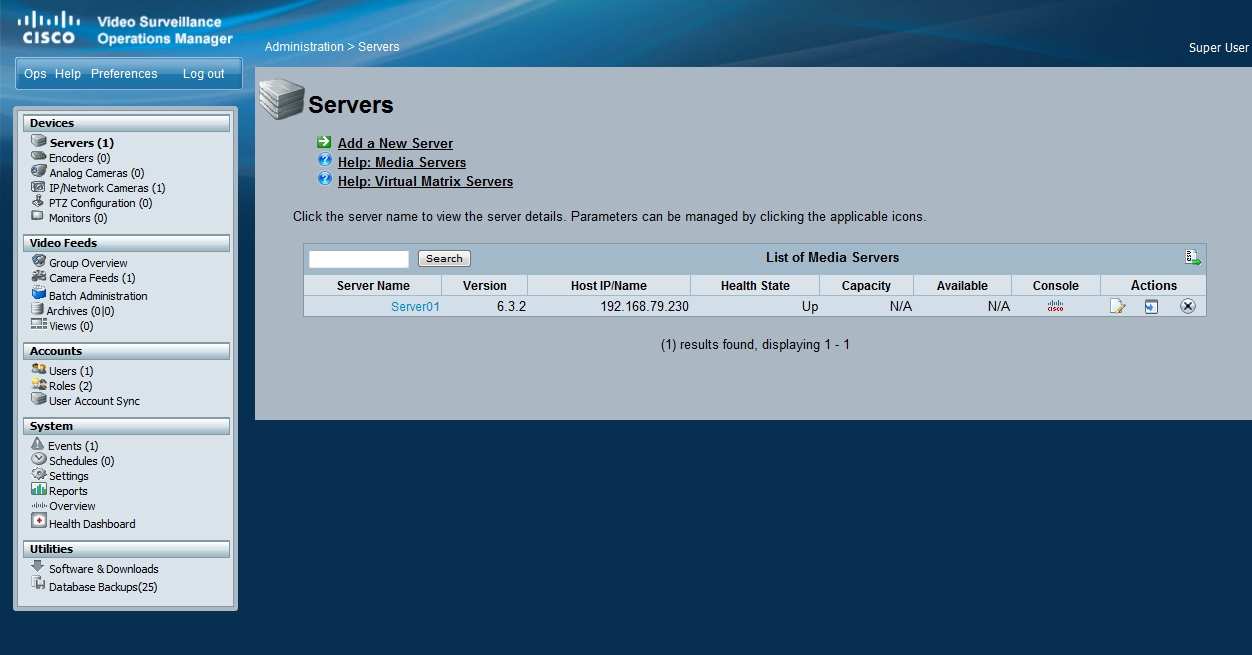Click the window-arrow action icon for Server01
The image size is (1252, 655).
pos(1151,306)
